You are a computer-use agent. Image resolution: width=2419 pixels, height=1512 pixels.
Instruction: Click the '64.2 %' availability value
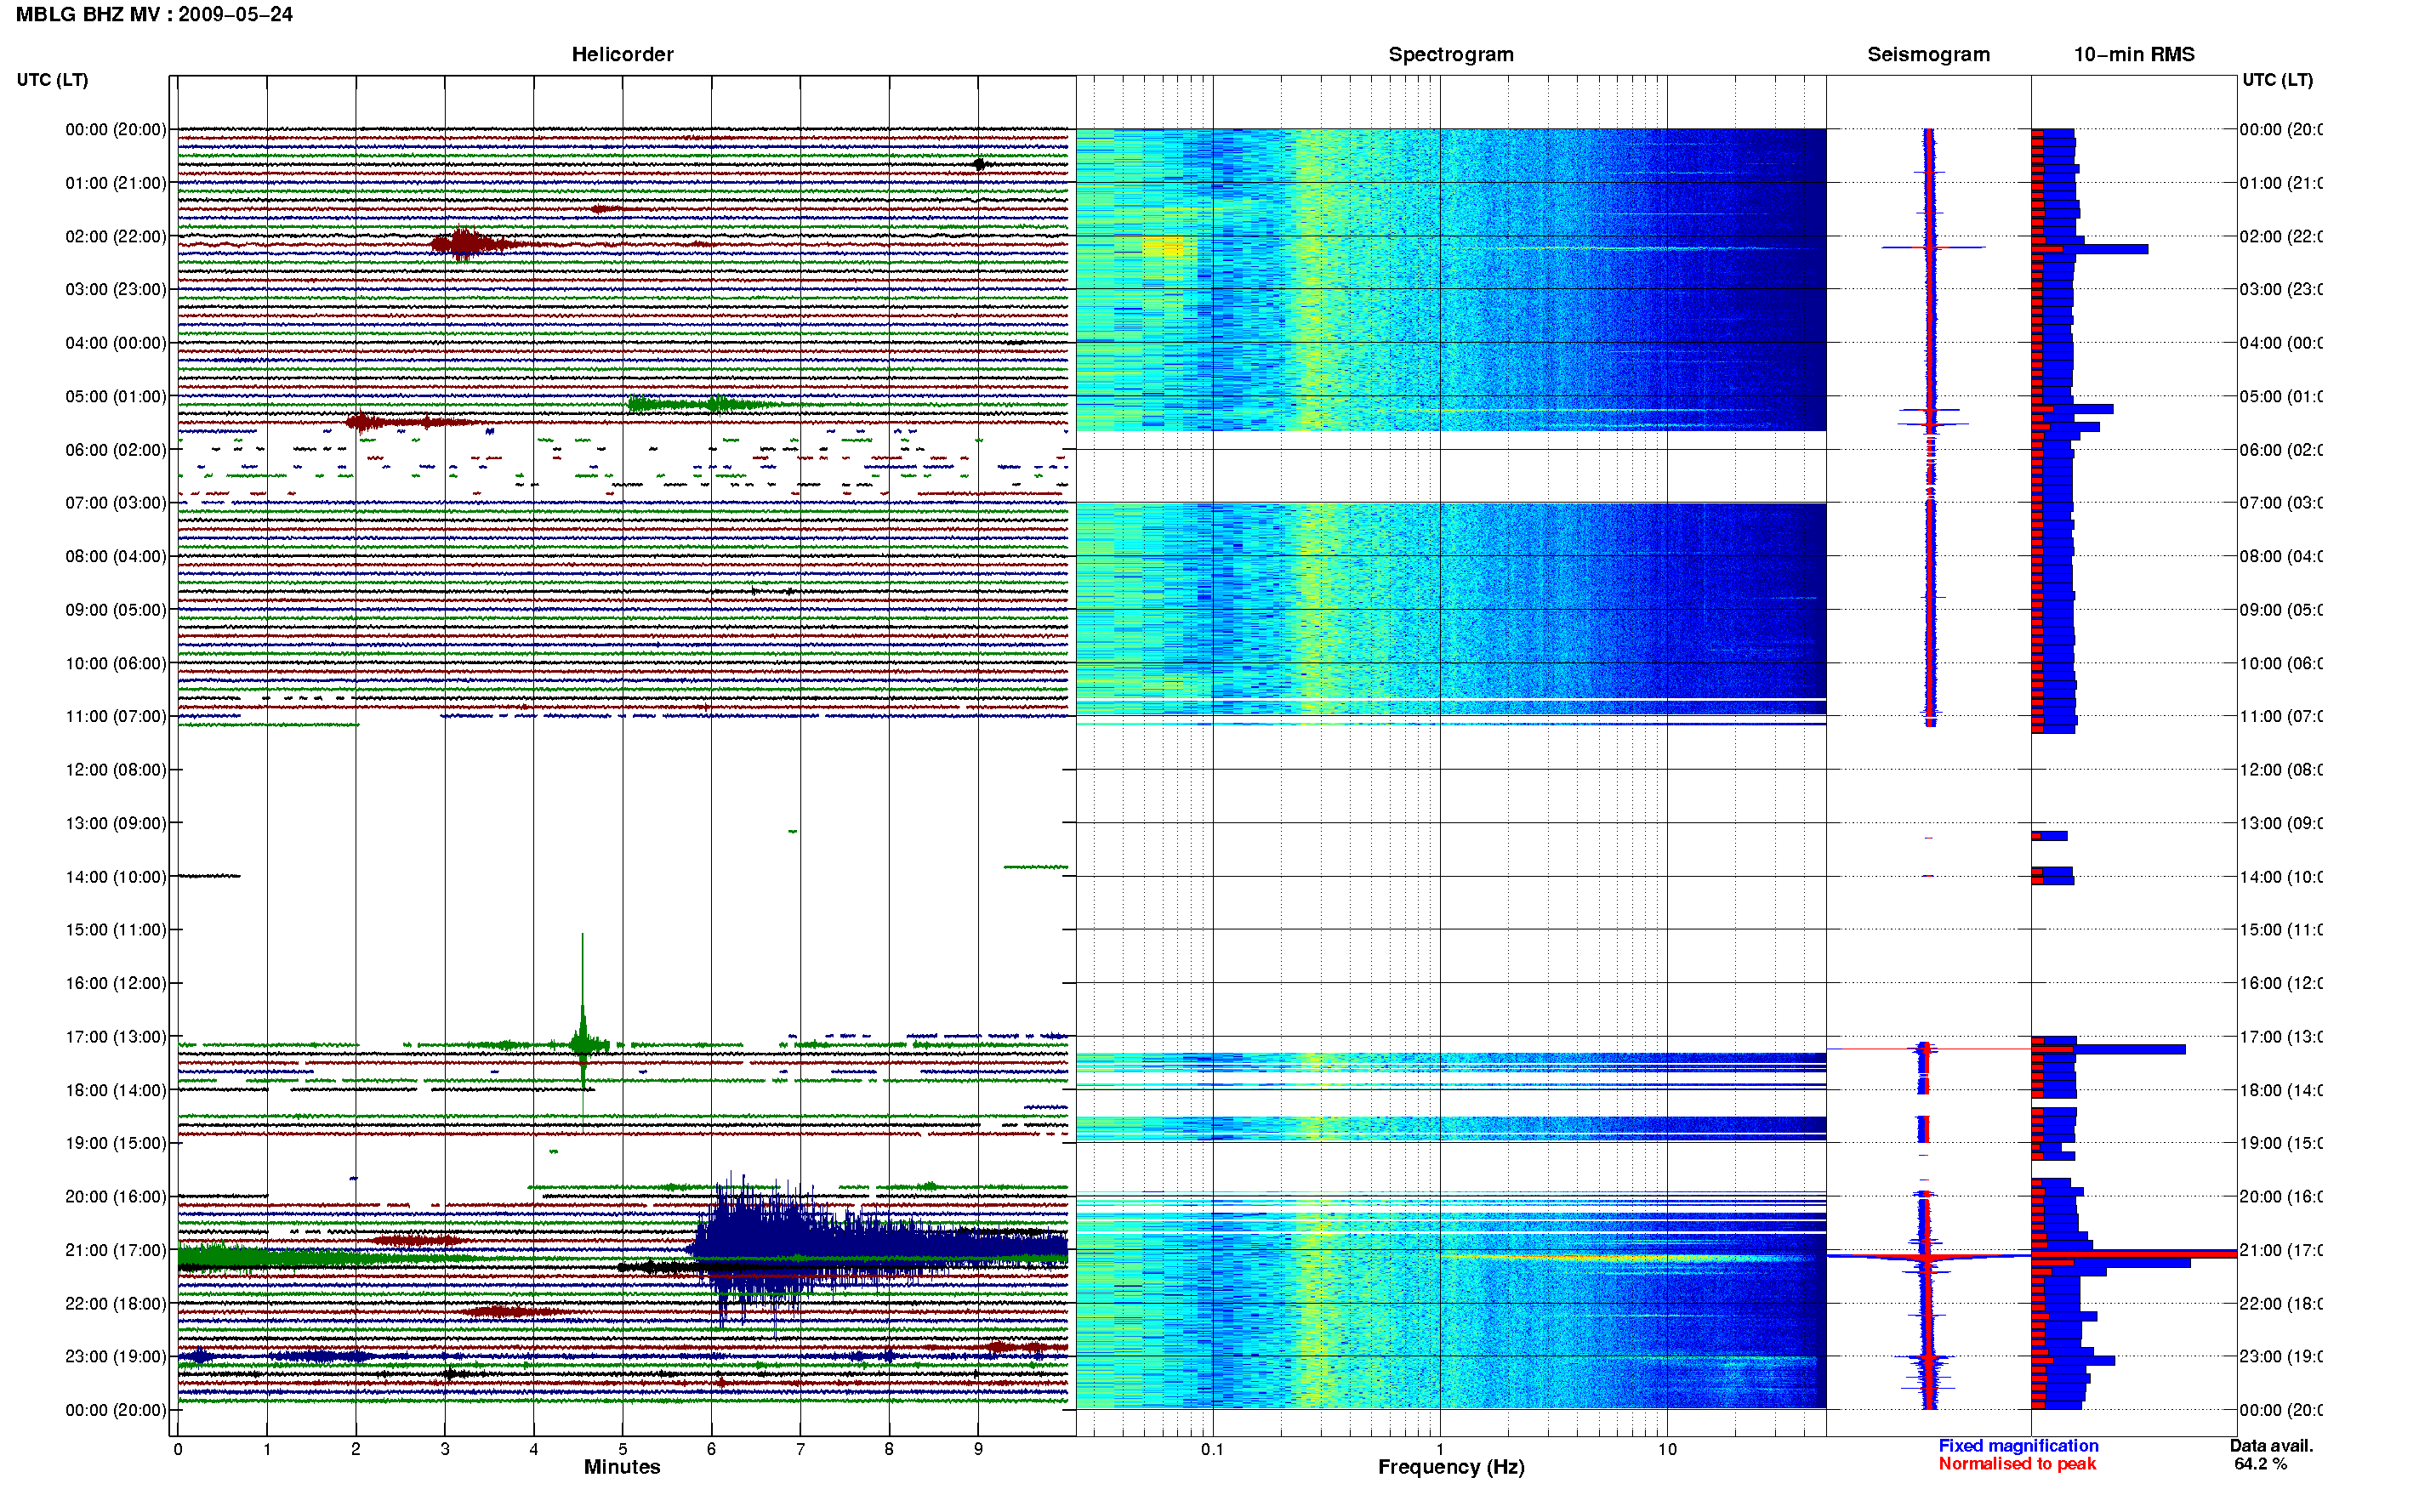[x=2260, y=1464]
